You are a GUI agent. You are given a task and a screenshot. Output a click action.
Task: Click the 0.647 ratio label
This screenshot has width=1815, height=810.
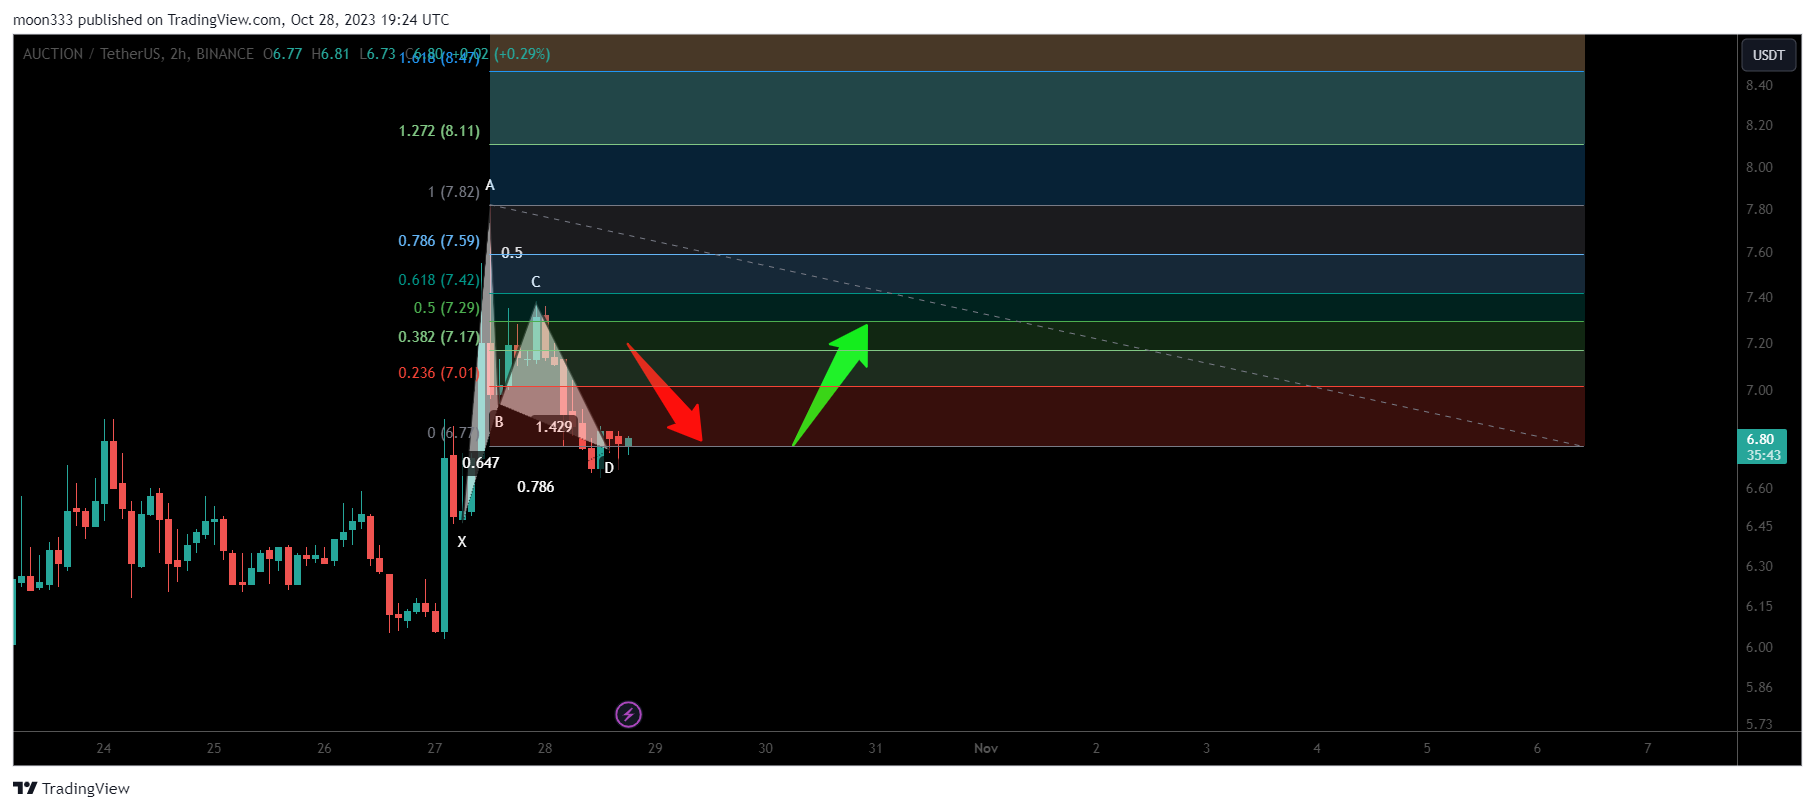point(481,463)
